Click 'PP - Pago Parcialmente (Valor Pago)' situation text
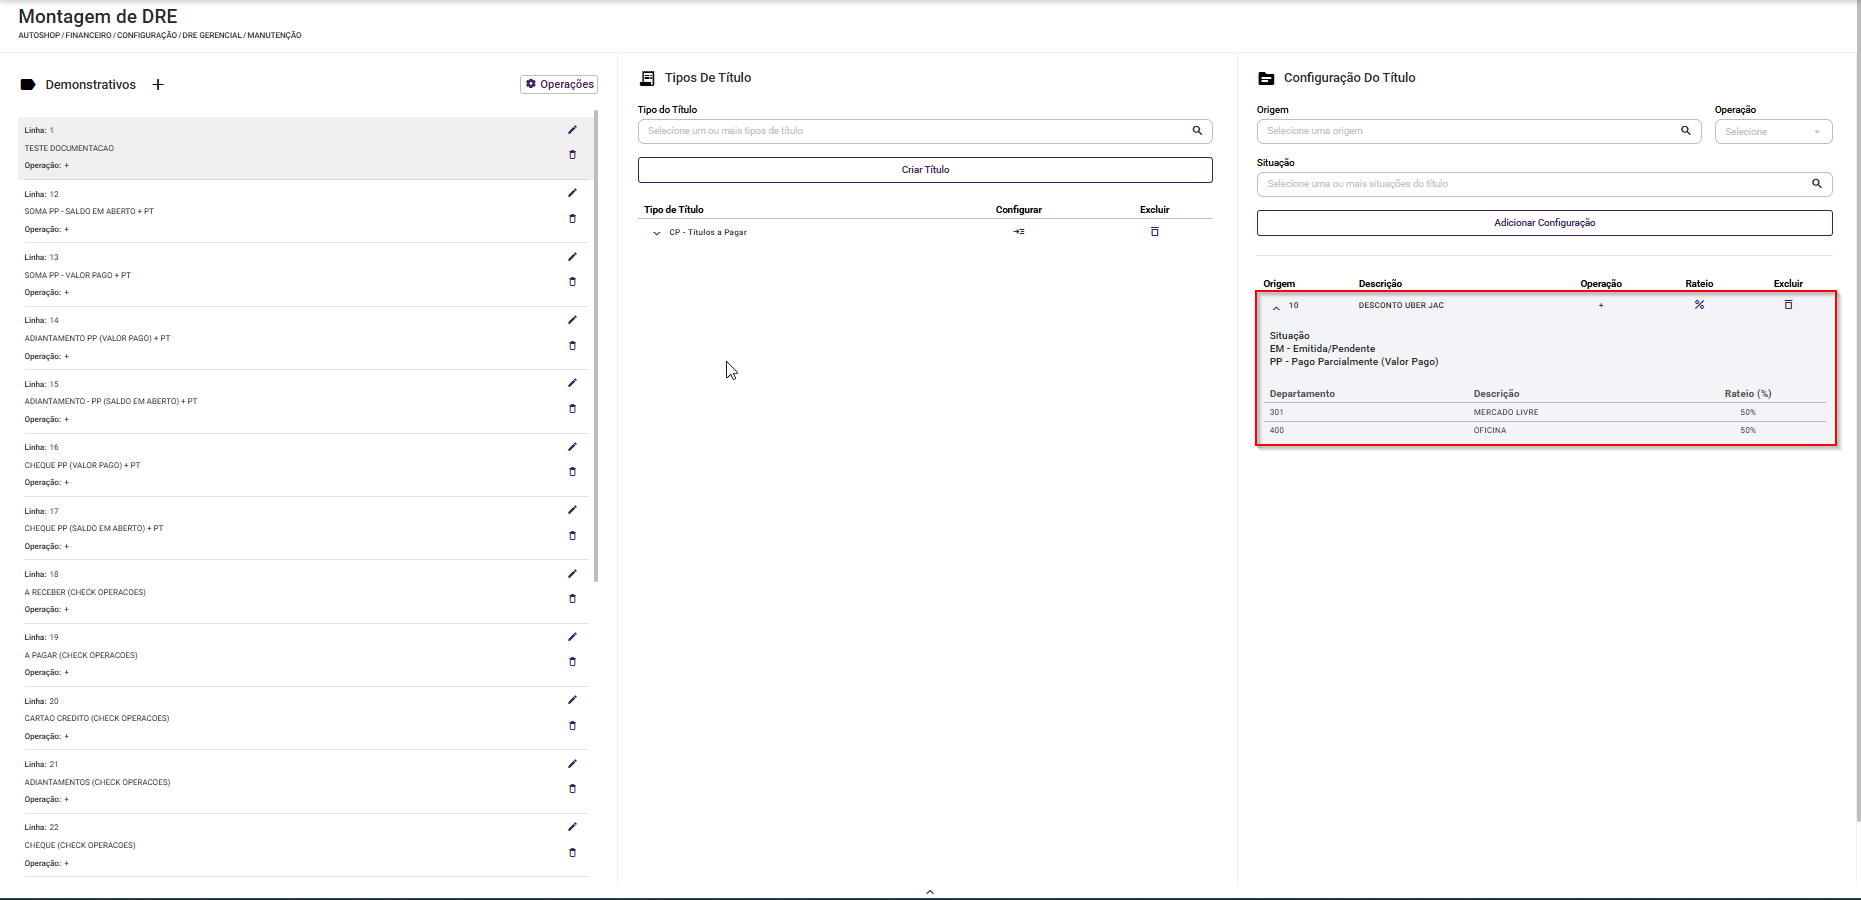Screen dimensions: 1861x900 coord(1354,362)
